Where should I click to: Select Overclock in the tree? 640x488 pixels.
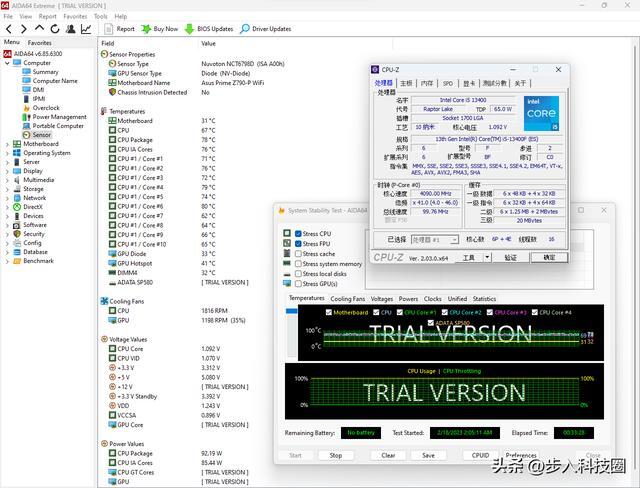46,108
